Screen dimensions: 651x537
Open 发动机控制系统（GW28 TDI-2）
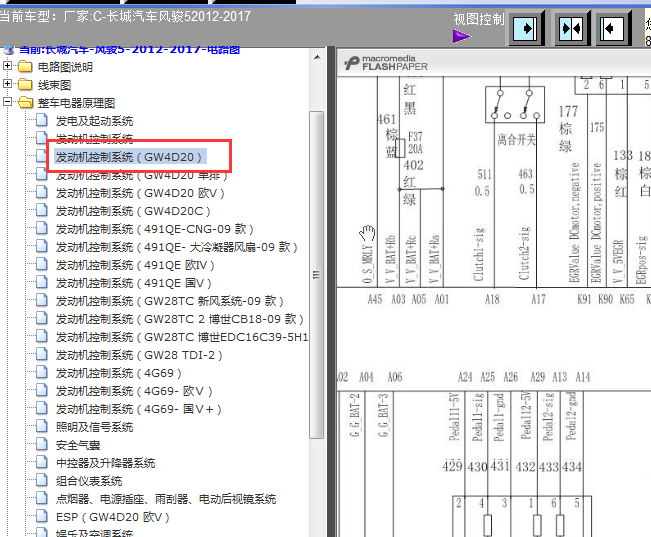[139, 355]
